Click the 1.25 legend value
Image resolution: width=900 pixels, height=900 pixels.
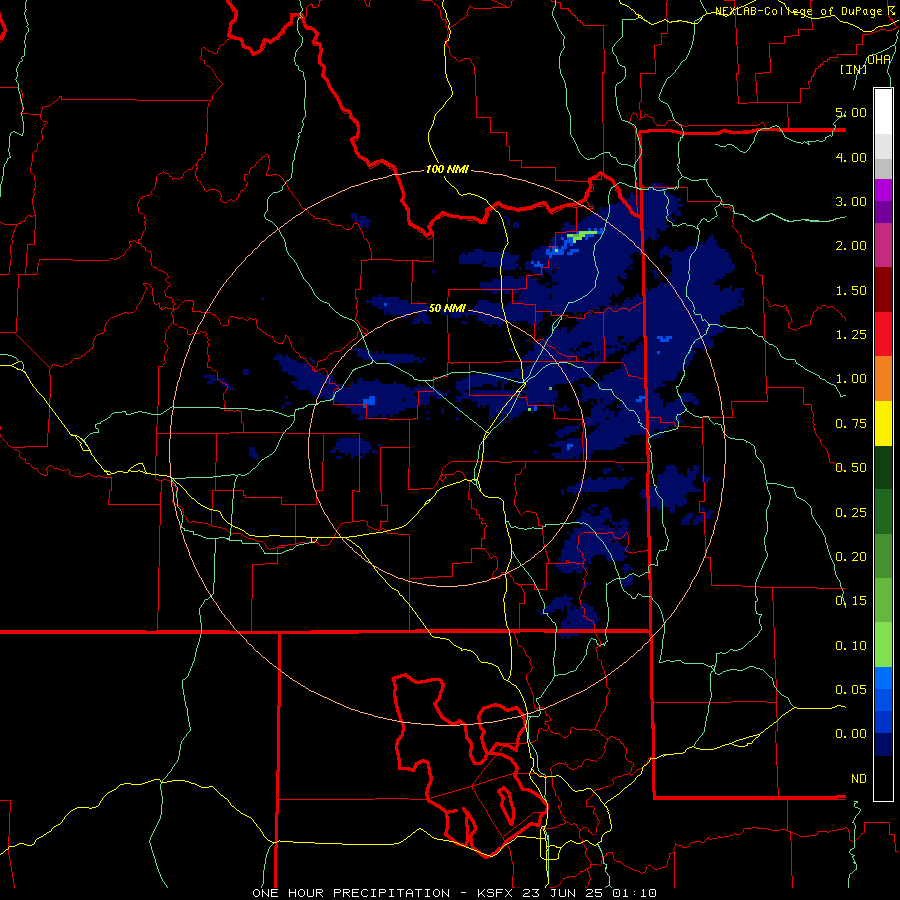[851, 335]
